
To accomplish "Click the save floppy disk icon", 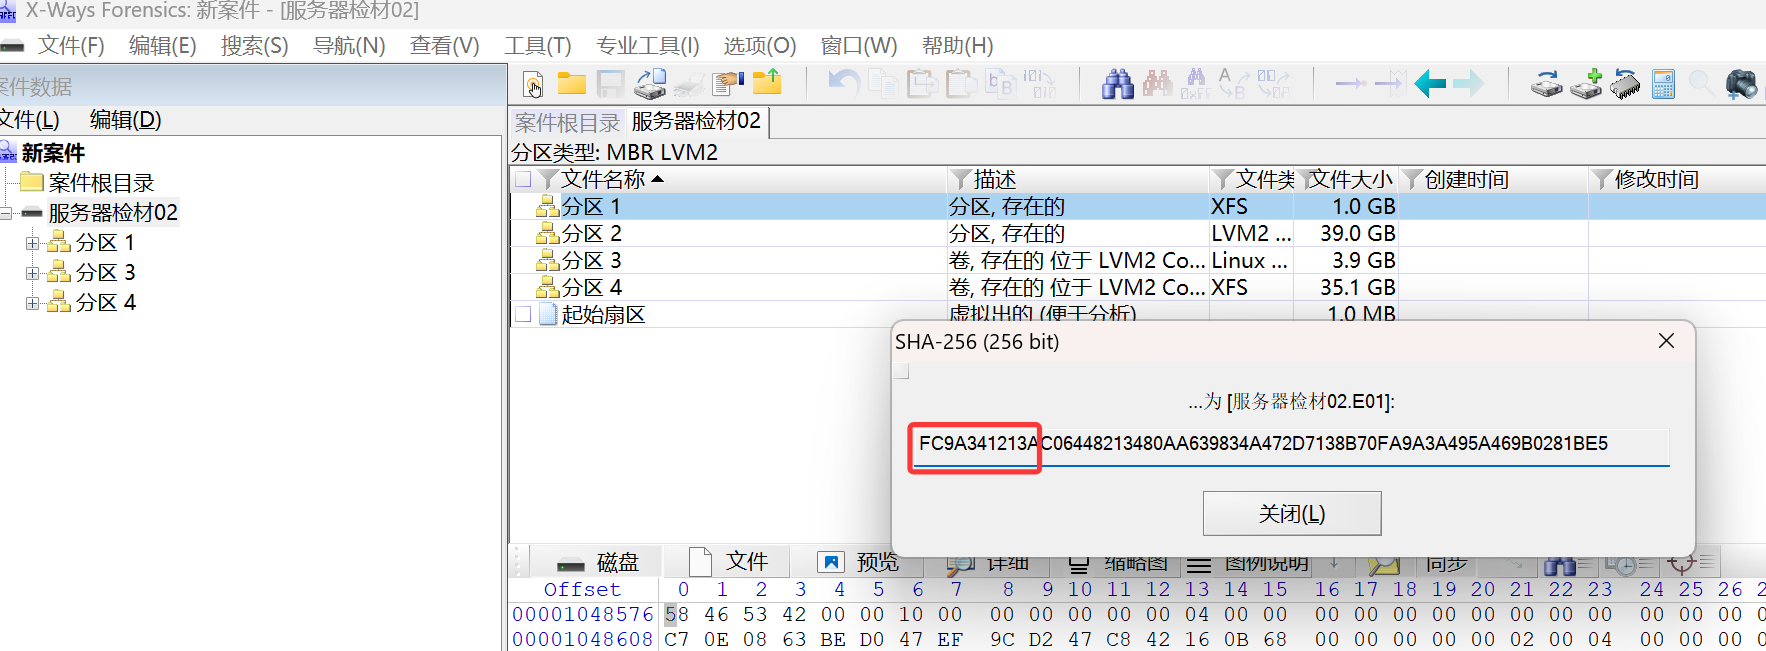I will click(610, 84).
